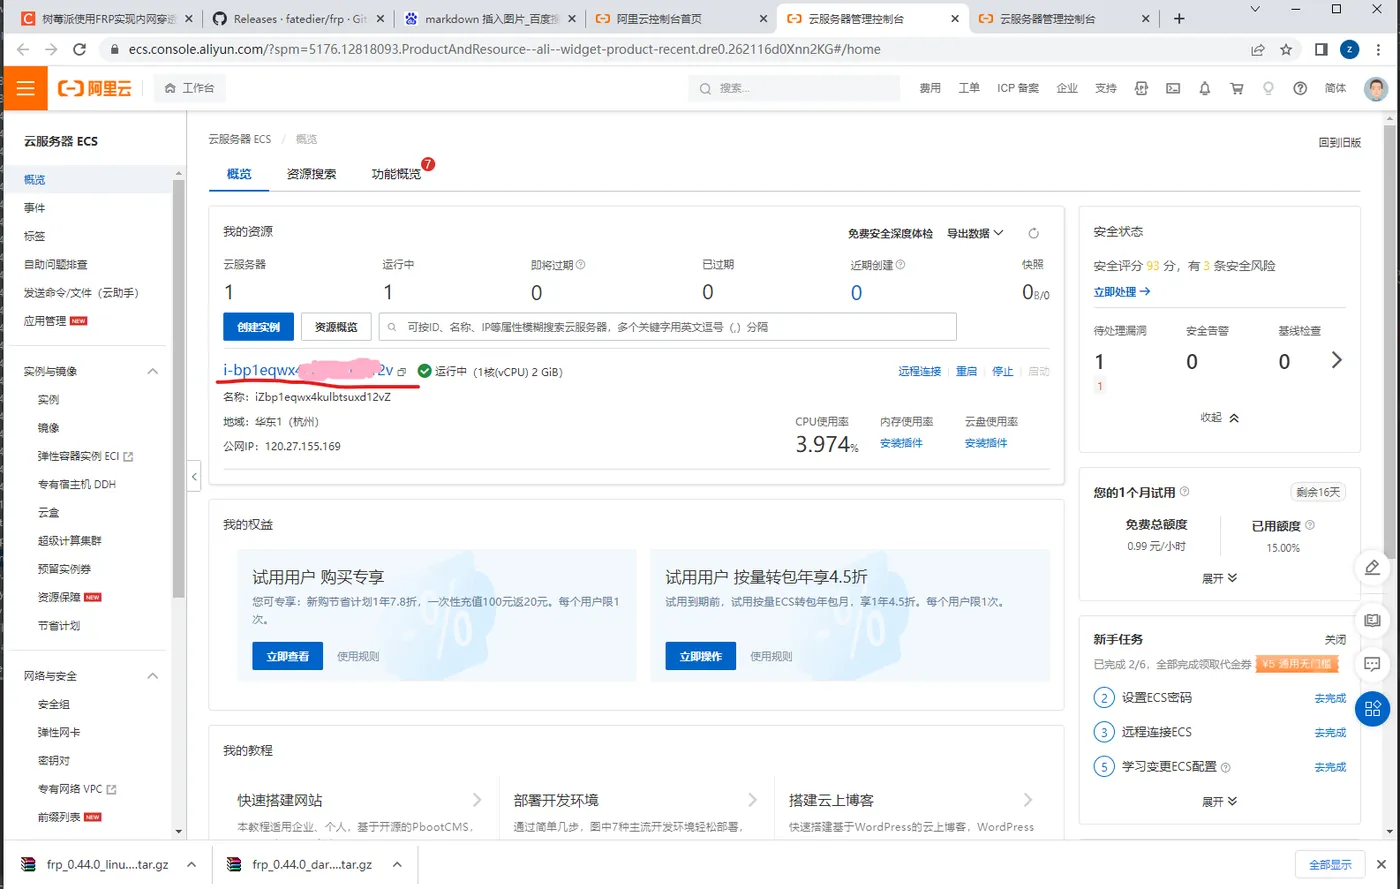
Task: Open the floating chat feedback icon
Action: (x=1372, y=664)
